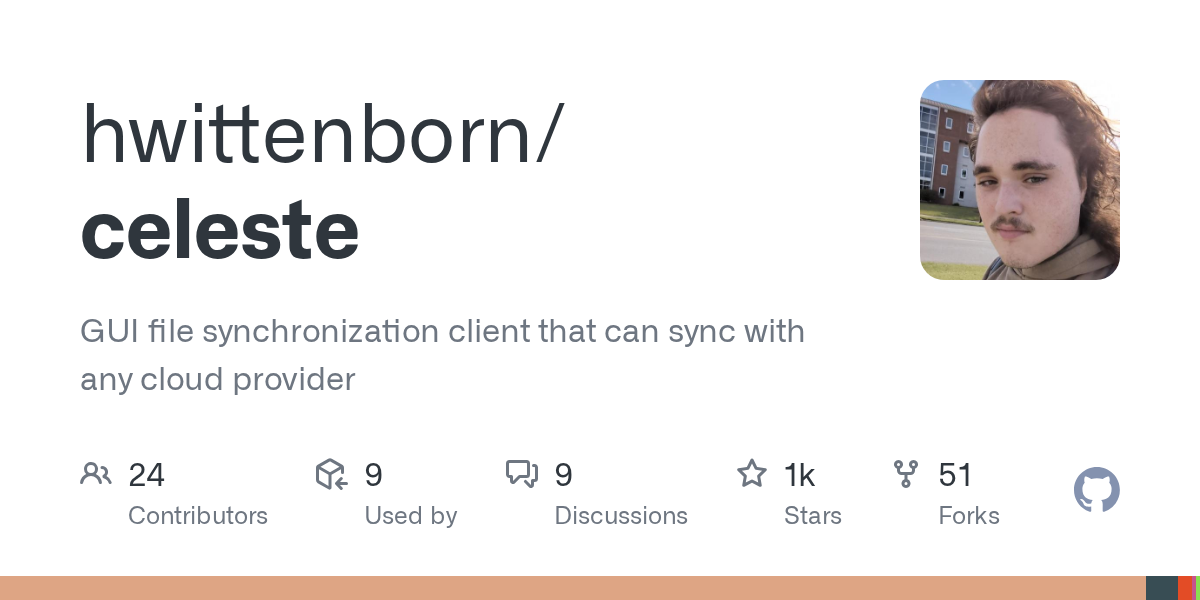
Task: Click the Forks branch icon
Action: 906,474
